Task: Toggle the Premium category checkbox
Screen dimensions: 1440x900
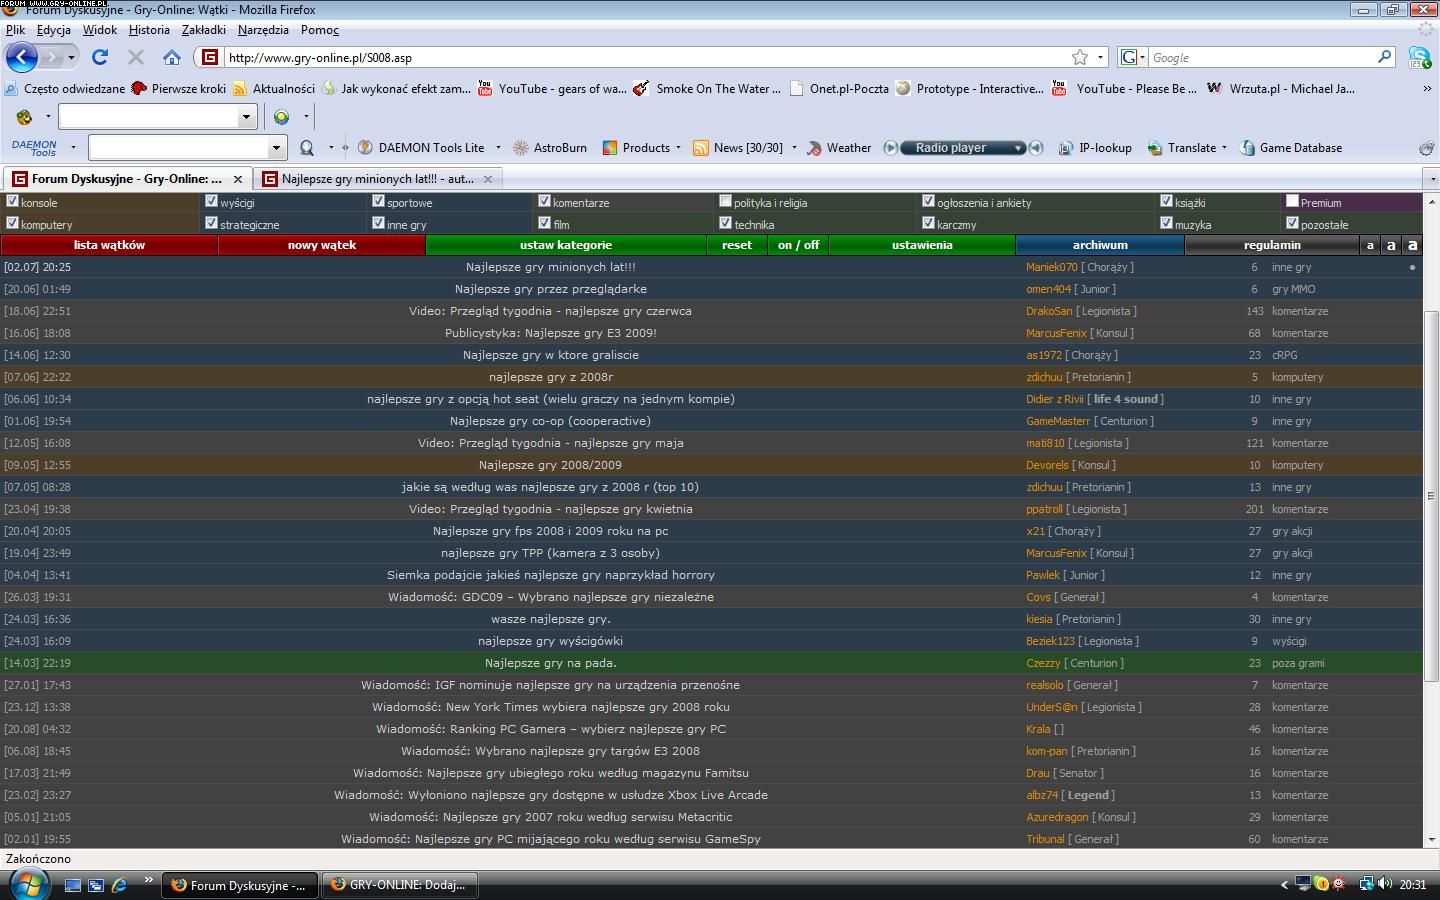Action: [x=1292, y=201]
